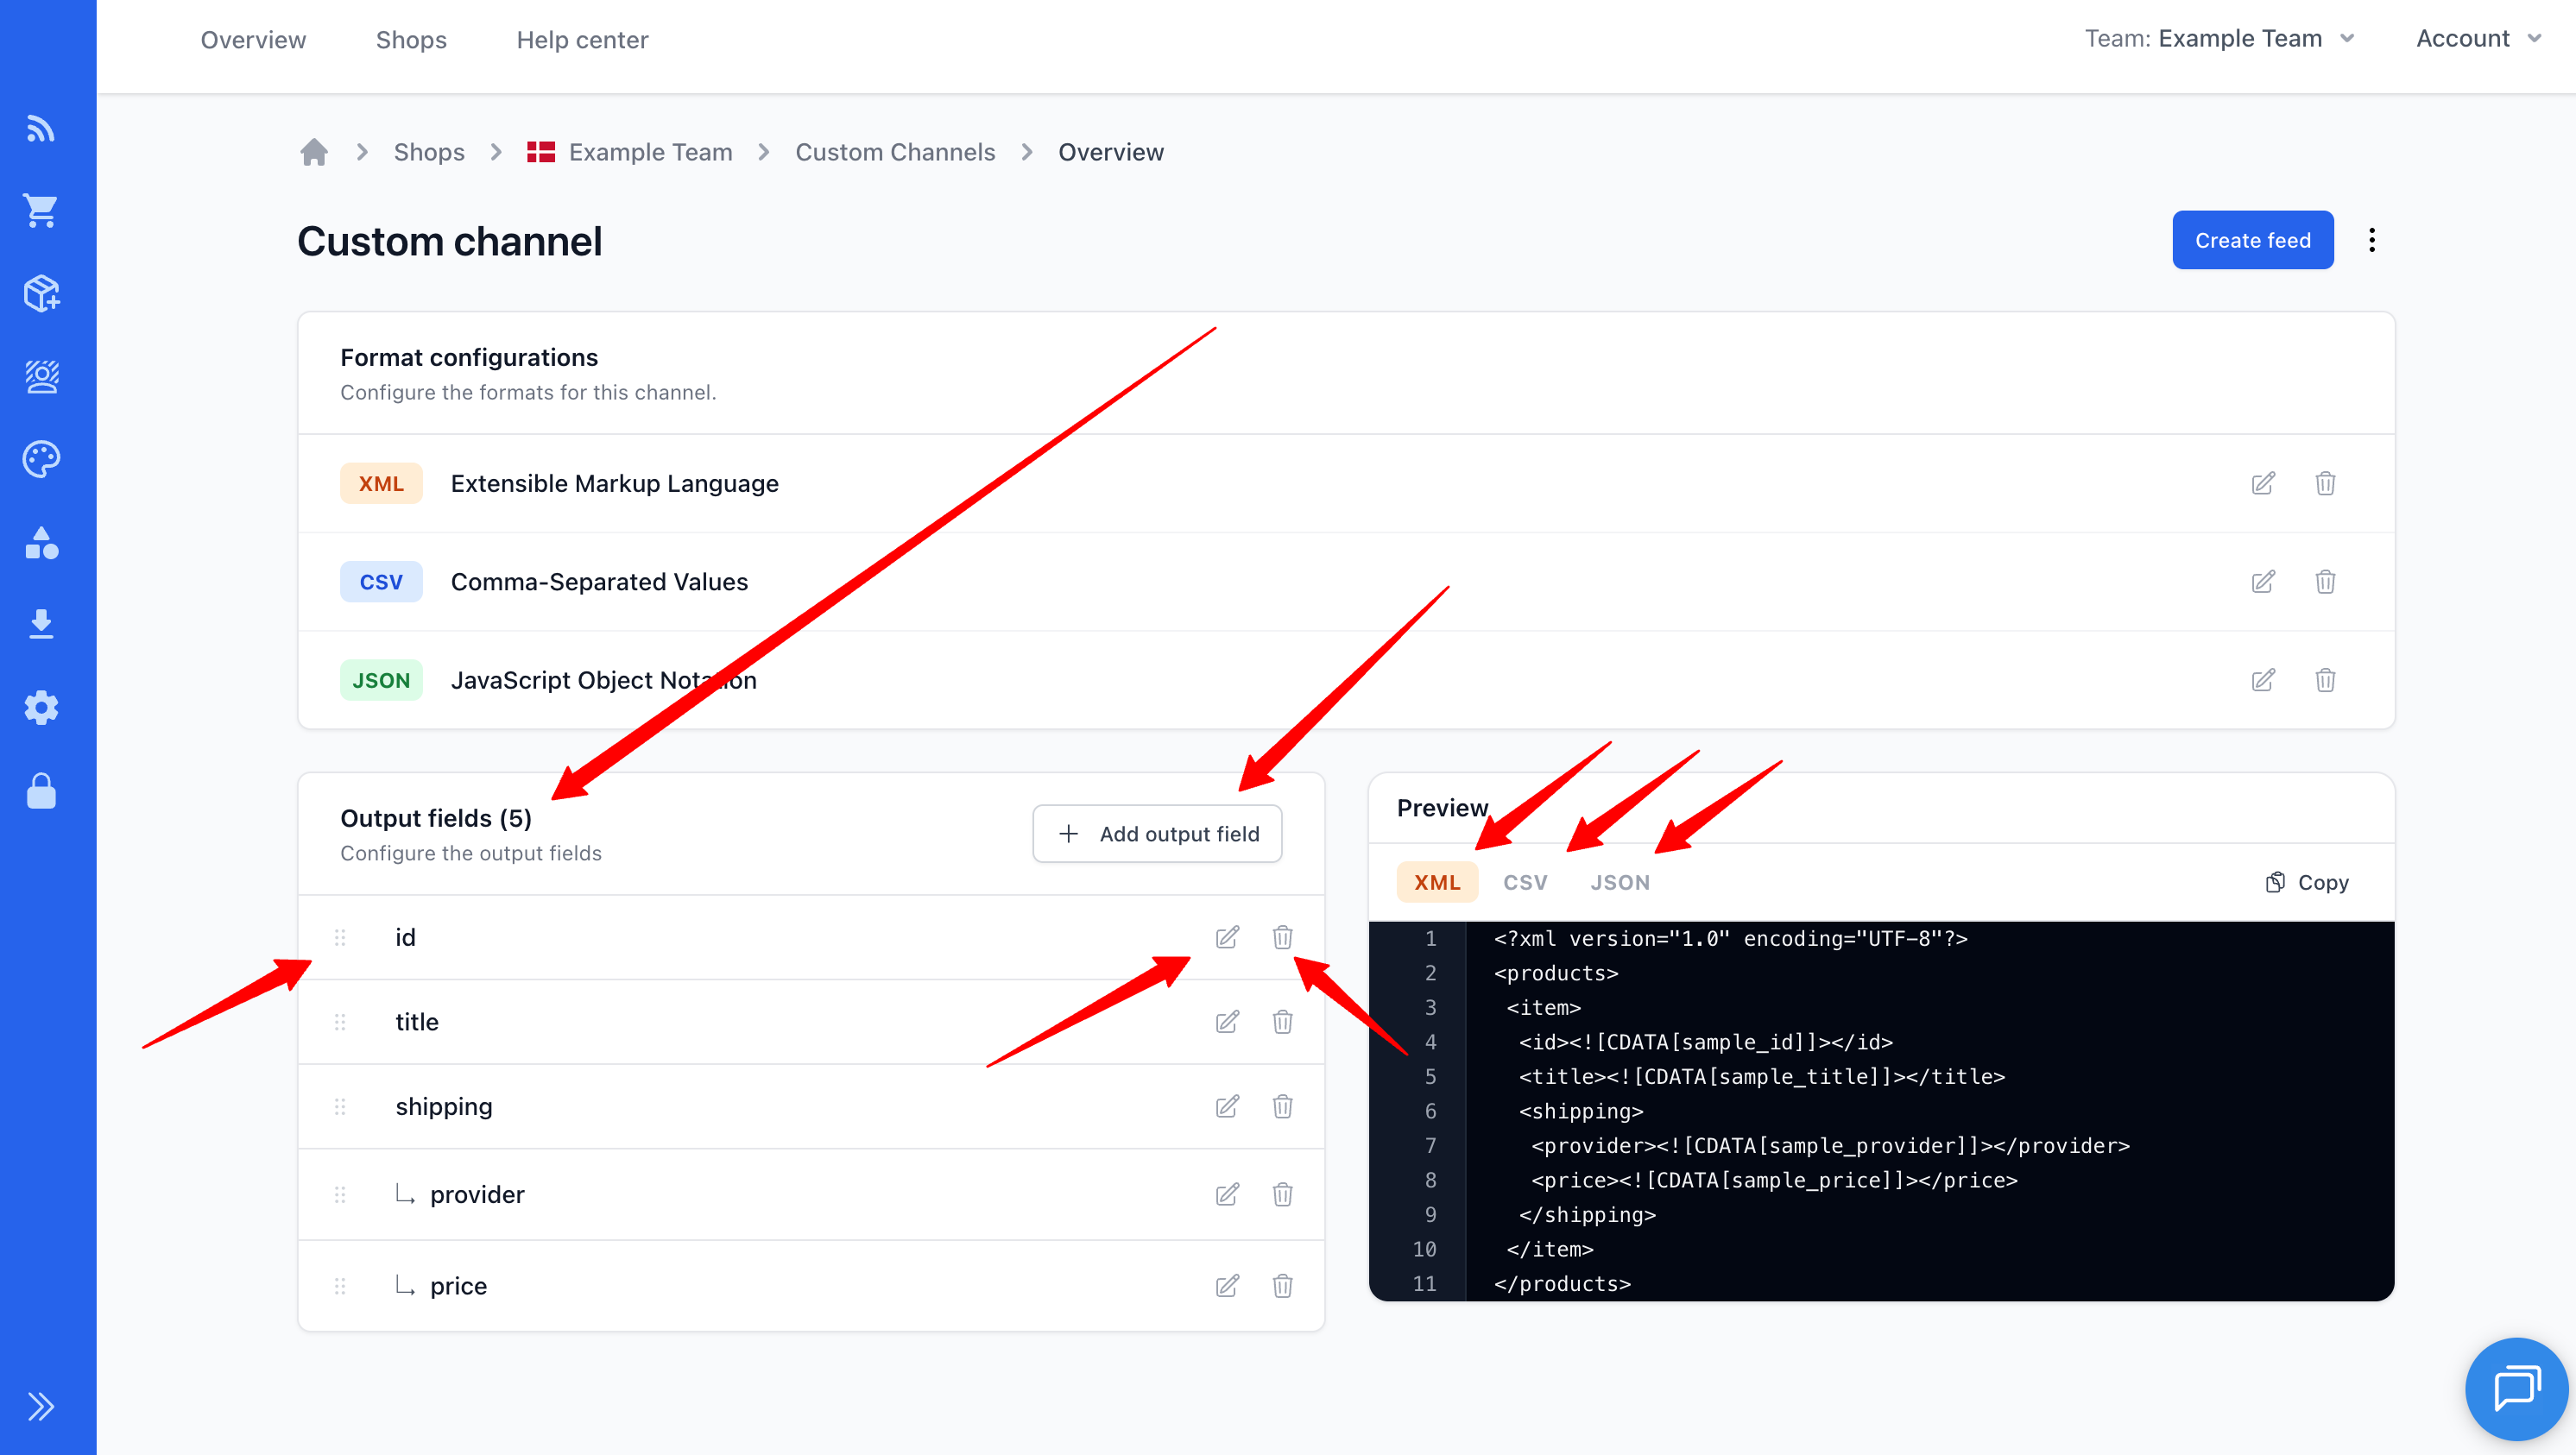The height and width of the screenshot is (1455, 2576).
Task: Switch preview to JSON tab
Action: [x=1620, y=882]
